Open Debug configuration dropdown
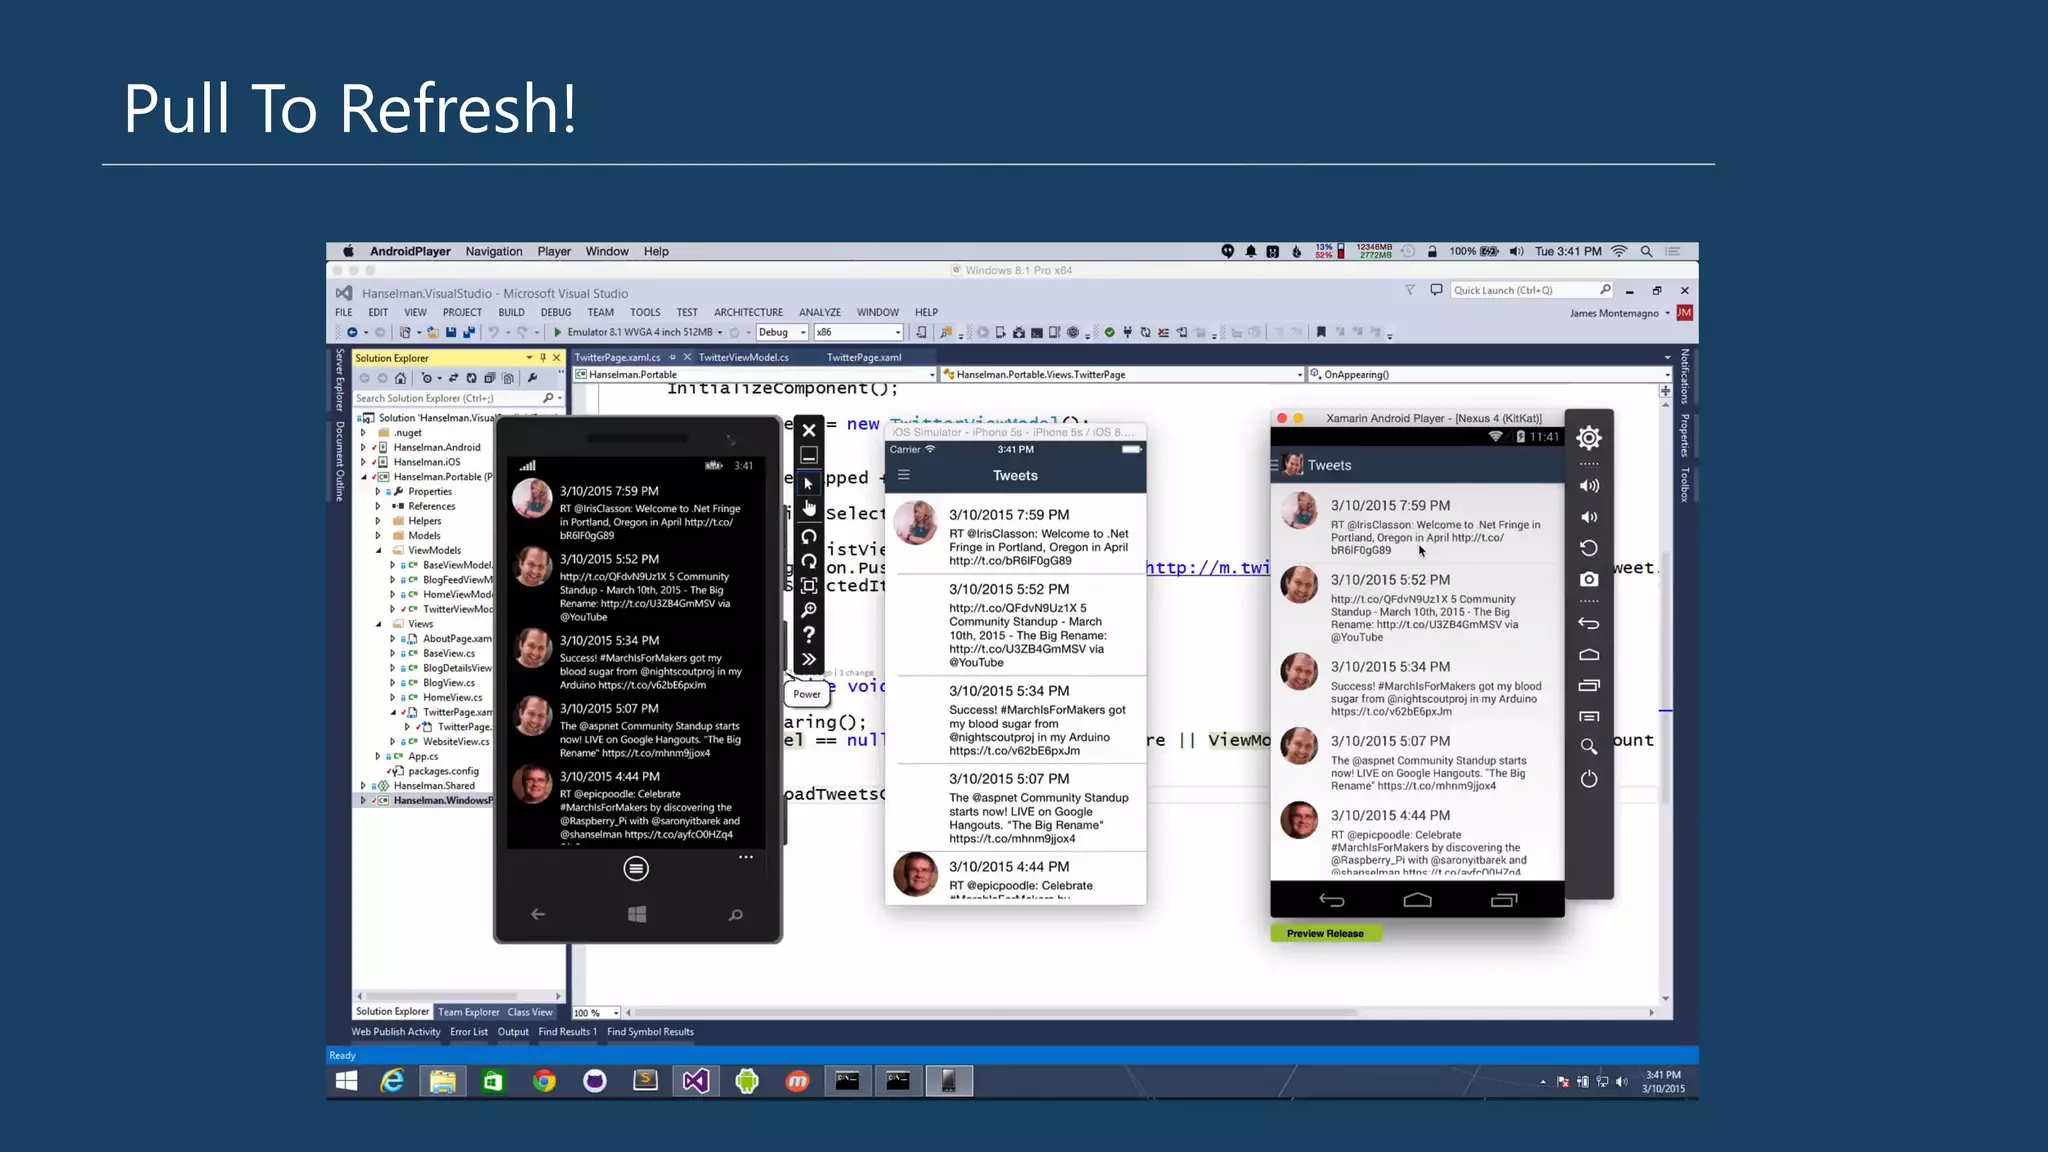The image size is (2048, 1152). [802, 332]
